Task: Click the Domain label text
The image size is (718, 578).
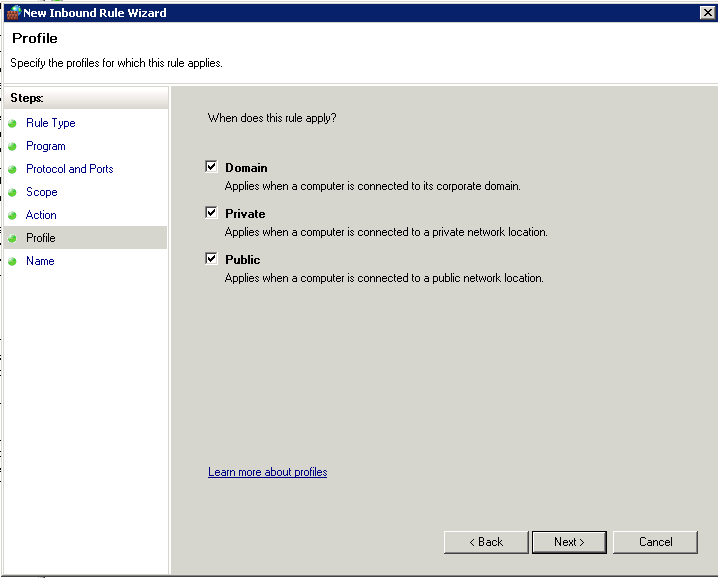Action: coord(246,168)
